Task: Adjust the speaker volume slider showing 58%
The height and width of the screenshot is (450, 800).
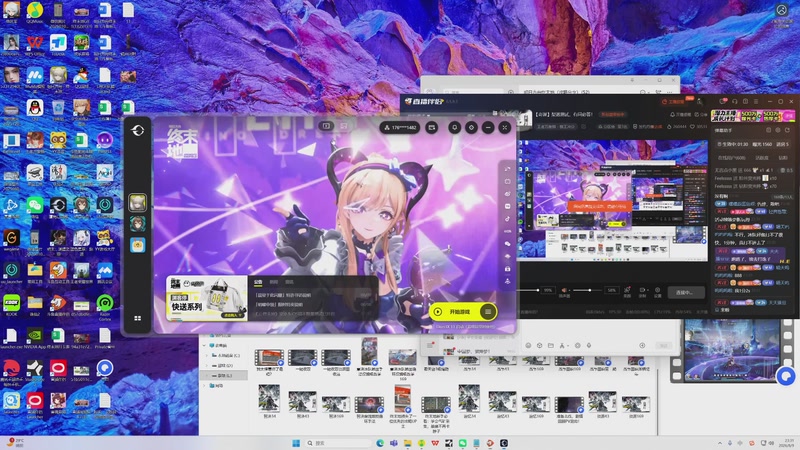Action: (x=589, y=290)
